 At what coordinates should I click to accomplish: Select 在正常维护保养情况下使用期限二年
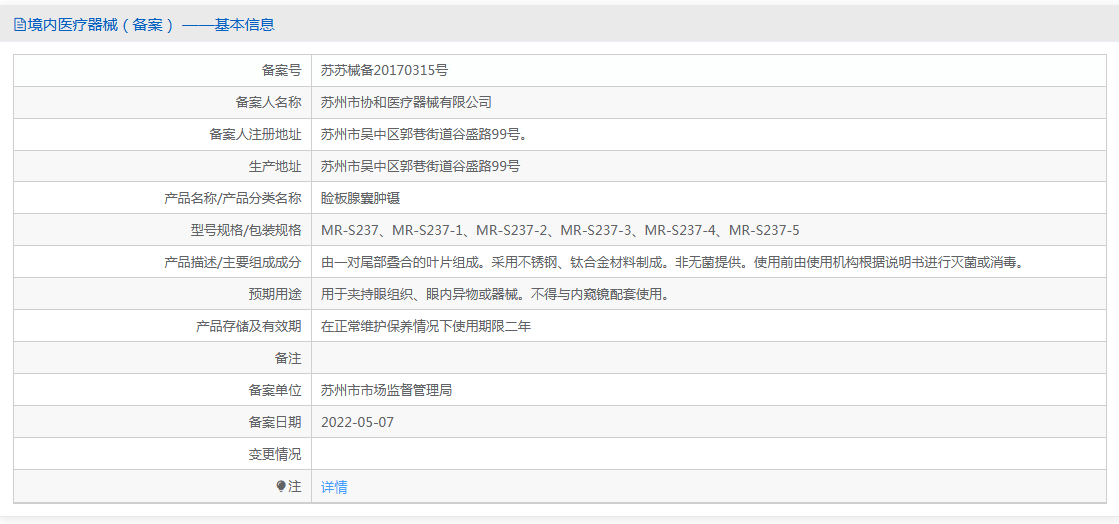click(x=426, y=326)
